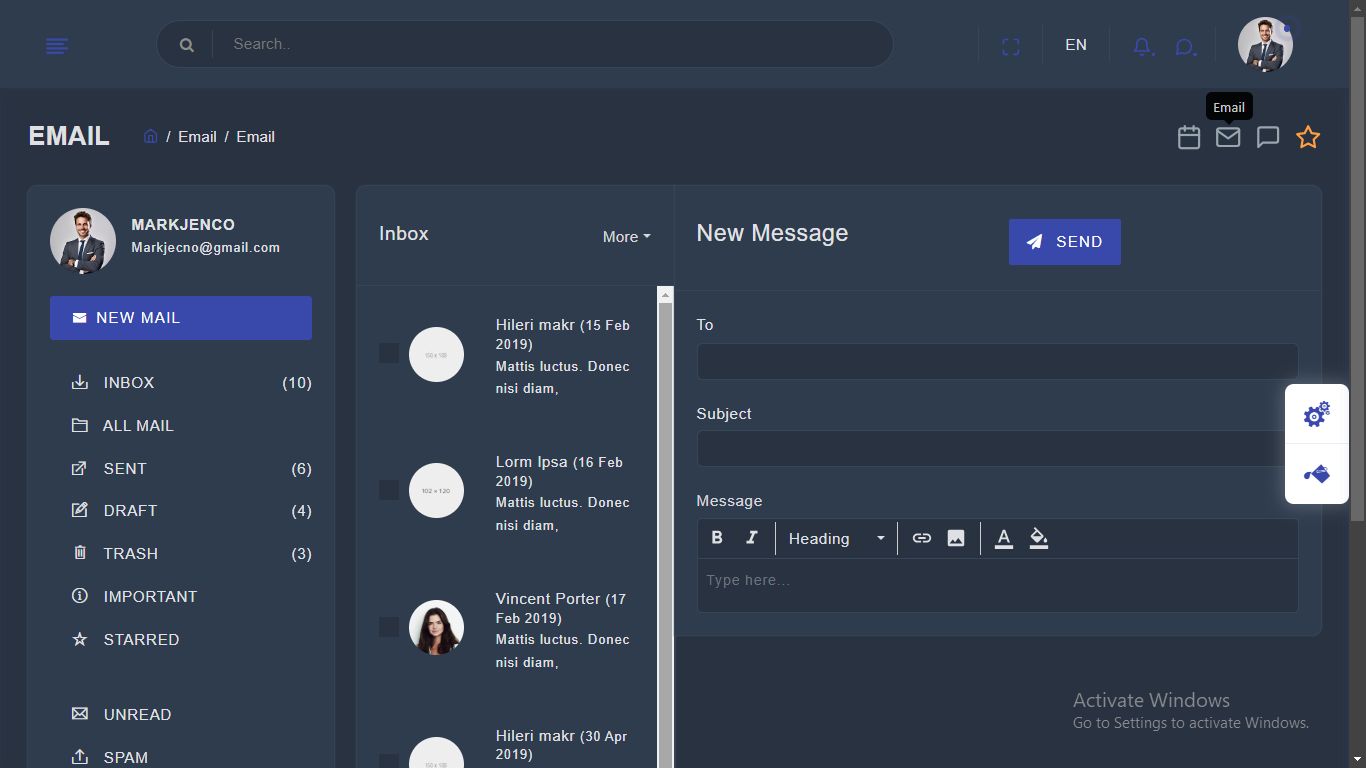Click the inbox list scrollbar up arrow
Image resolution: width=1366 pixels, height=768 pixels.
(665, 295)
